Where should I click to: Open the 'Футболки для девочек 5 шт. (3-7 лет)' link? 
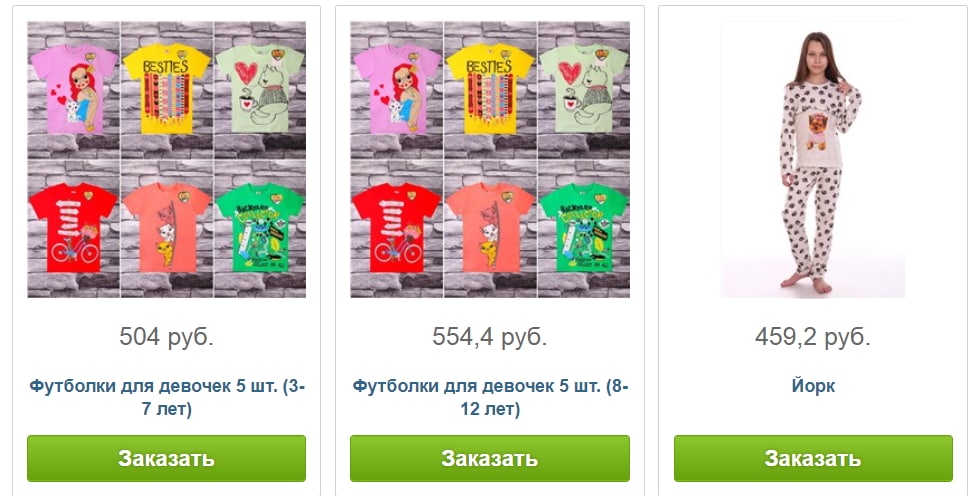(166, 398)
